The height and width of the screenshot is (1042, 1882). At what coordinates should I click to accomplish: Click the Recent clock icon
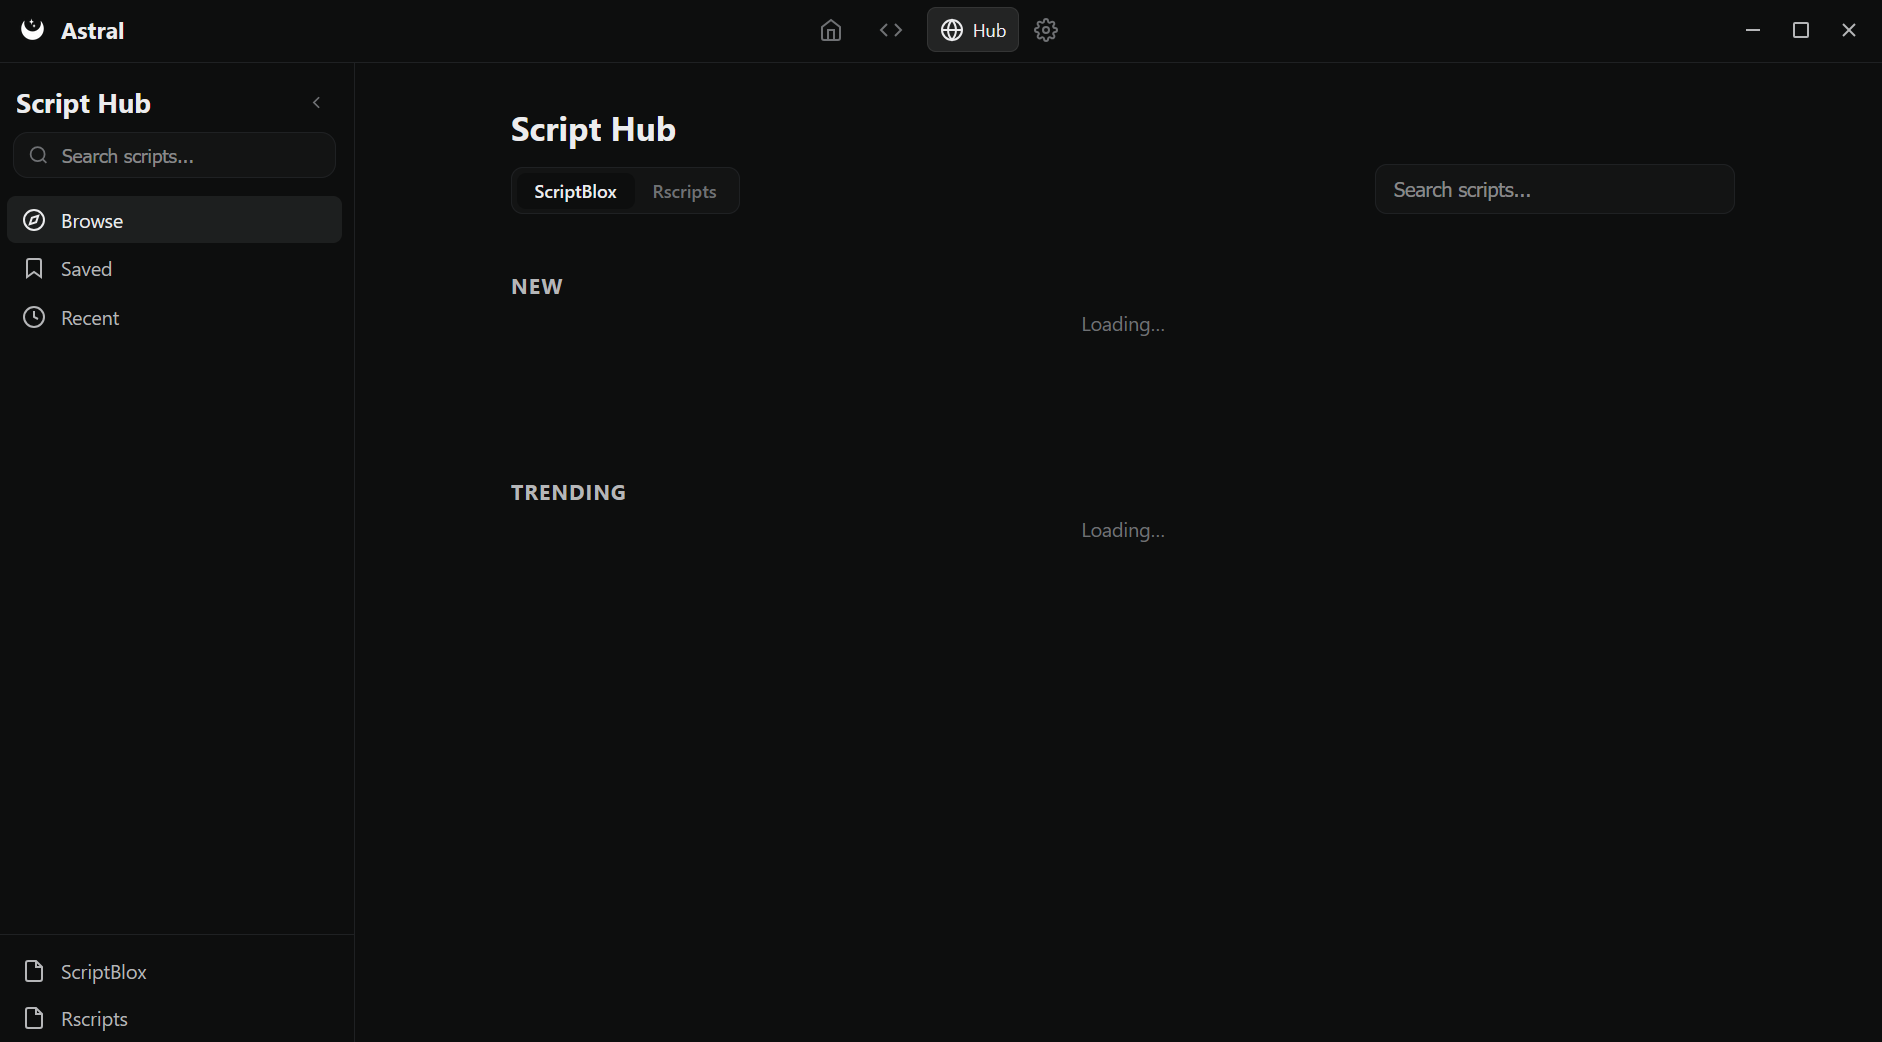point(34,318)
